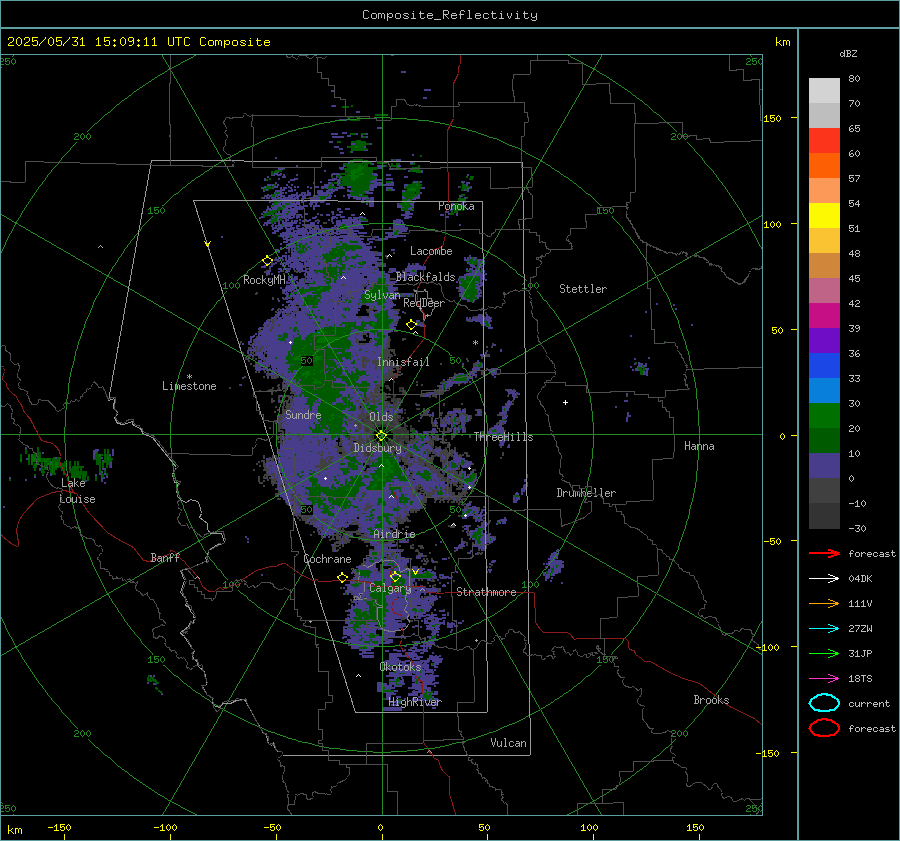900x841 pixels.
Task: Click the Okotoks label
Action: 400,667
